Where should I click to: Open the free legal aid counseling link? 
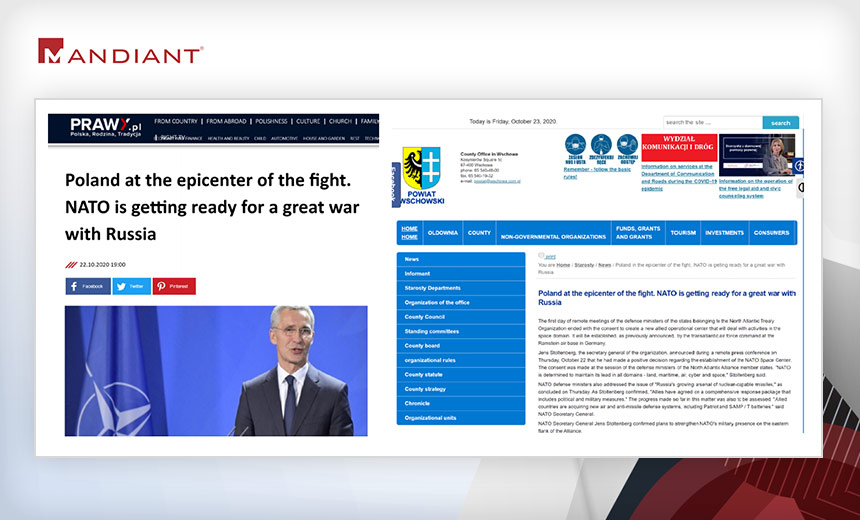[x=756, y=188]
